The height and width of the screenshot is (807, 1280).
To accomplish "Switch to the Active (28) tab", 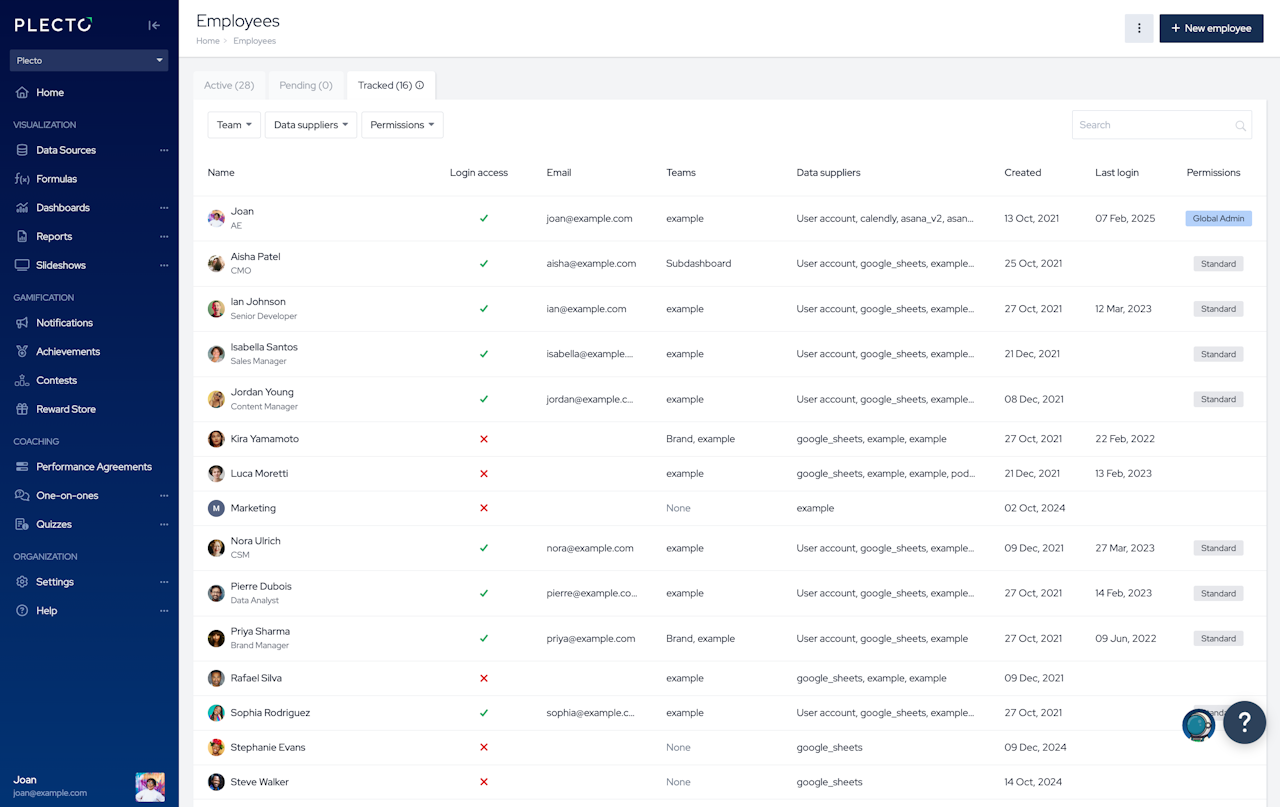I will click(229, 86).
